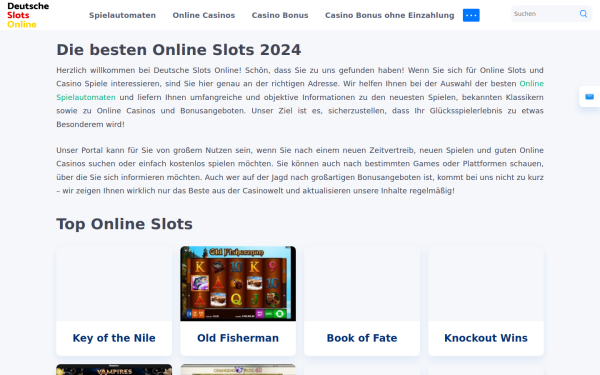Screen dimensions: 600x375
Task: Open the Knockout Wins title link
Action: click(x=486, y=338)
